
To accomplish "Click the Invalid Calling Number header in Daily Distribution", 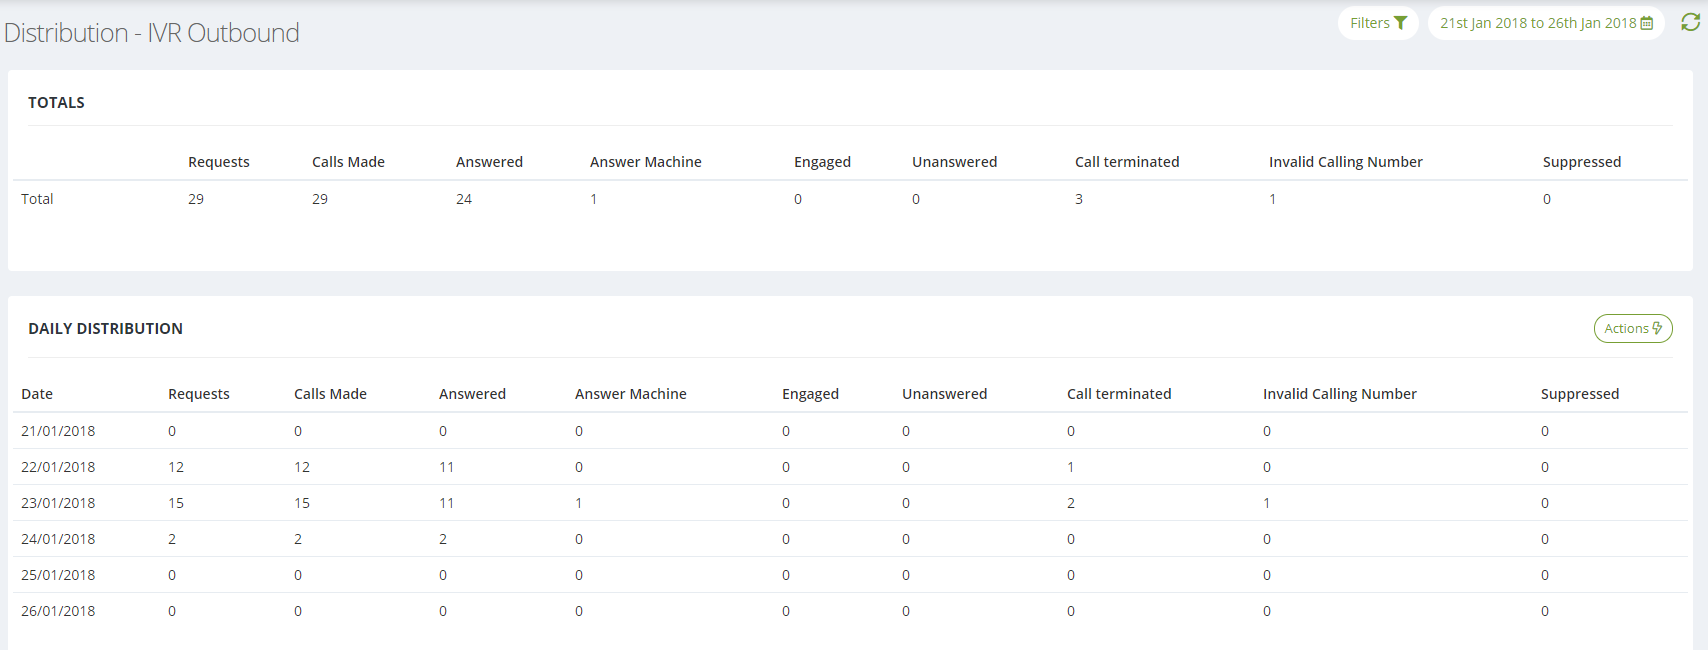I will tap(1340, 394).
